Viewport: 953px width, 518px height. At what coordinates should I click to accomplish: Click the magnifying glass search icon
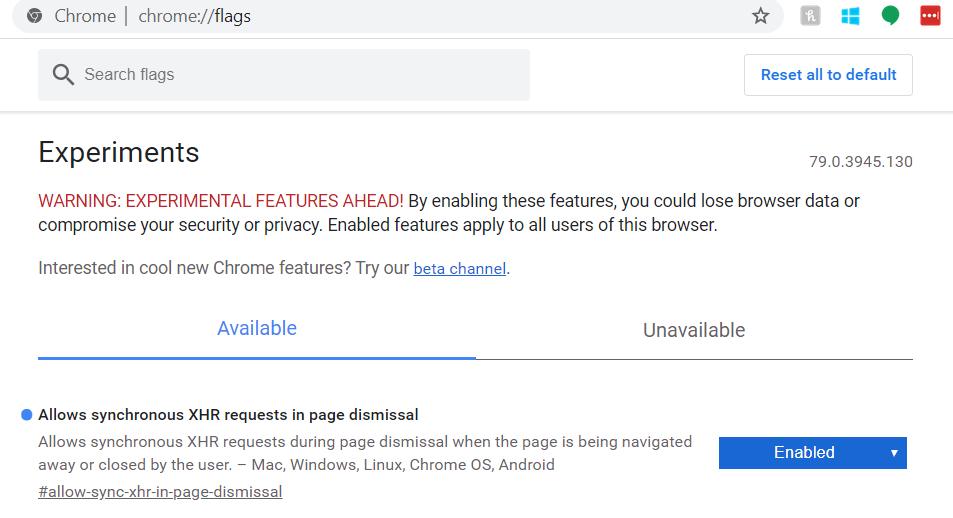pyautogui.click(x=63, y=75)
